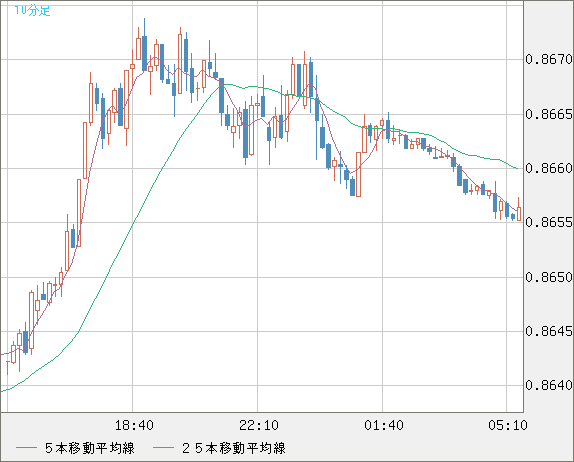Click the 05:10 time axis label
574x462 pixels.
pos(508,425)
